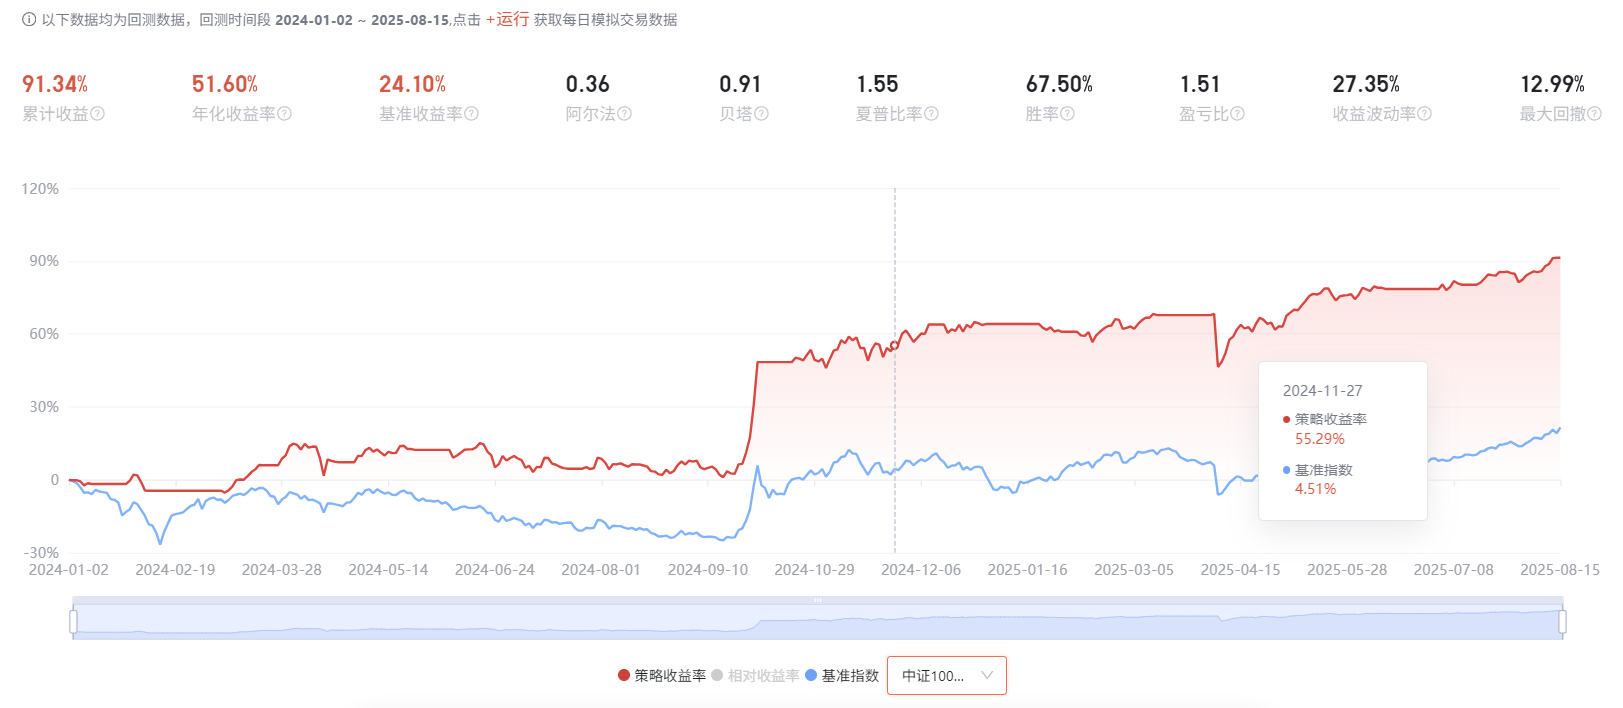Click help icon next to 贝塔
This screenshot has width=1623, height=708.
[x=762, y=114]
